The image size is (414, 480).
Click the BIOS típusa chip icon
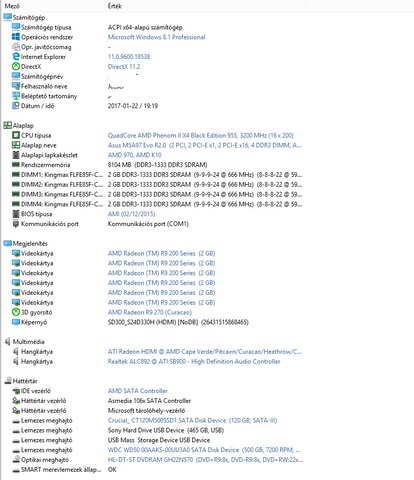pos(16,214)
